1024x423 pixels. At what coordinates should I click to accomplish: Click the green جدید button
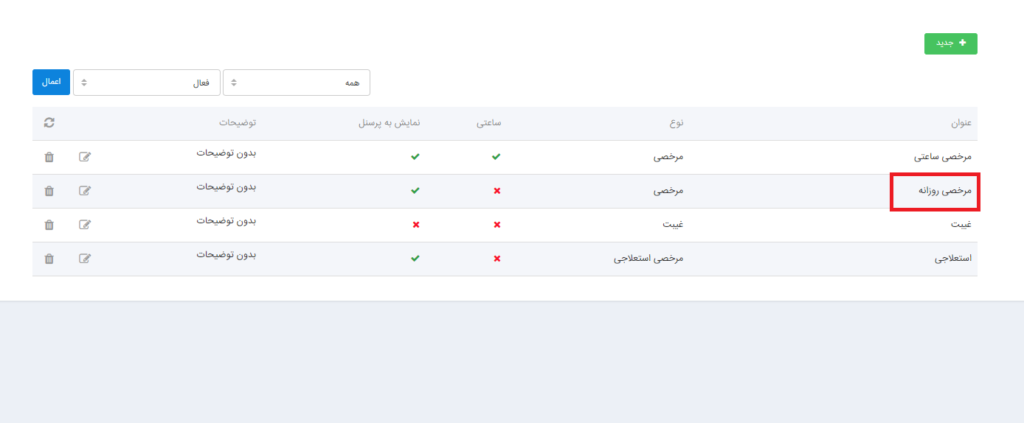[950, 43]
